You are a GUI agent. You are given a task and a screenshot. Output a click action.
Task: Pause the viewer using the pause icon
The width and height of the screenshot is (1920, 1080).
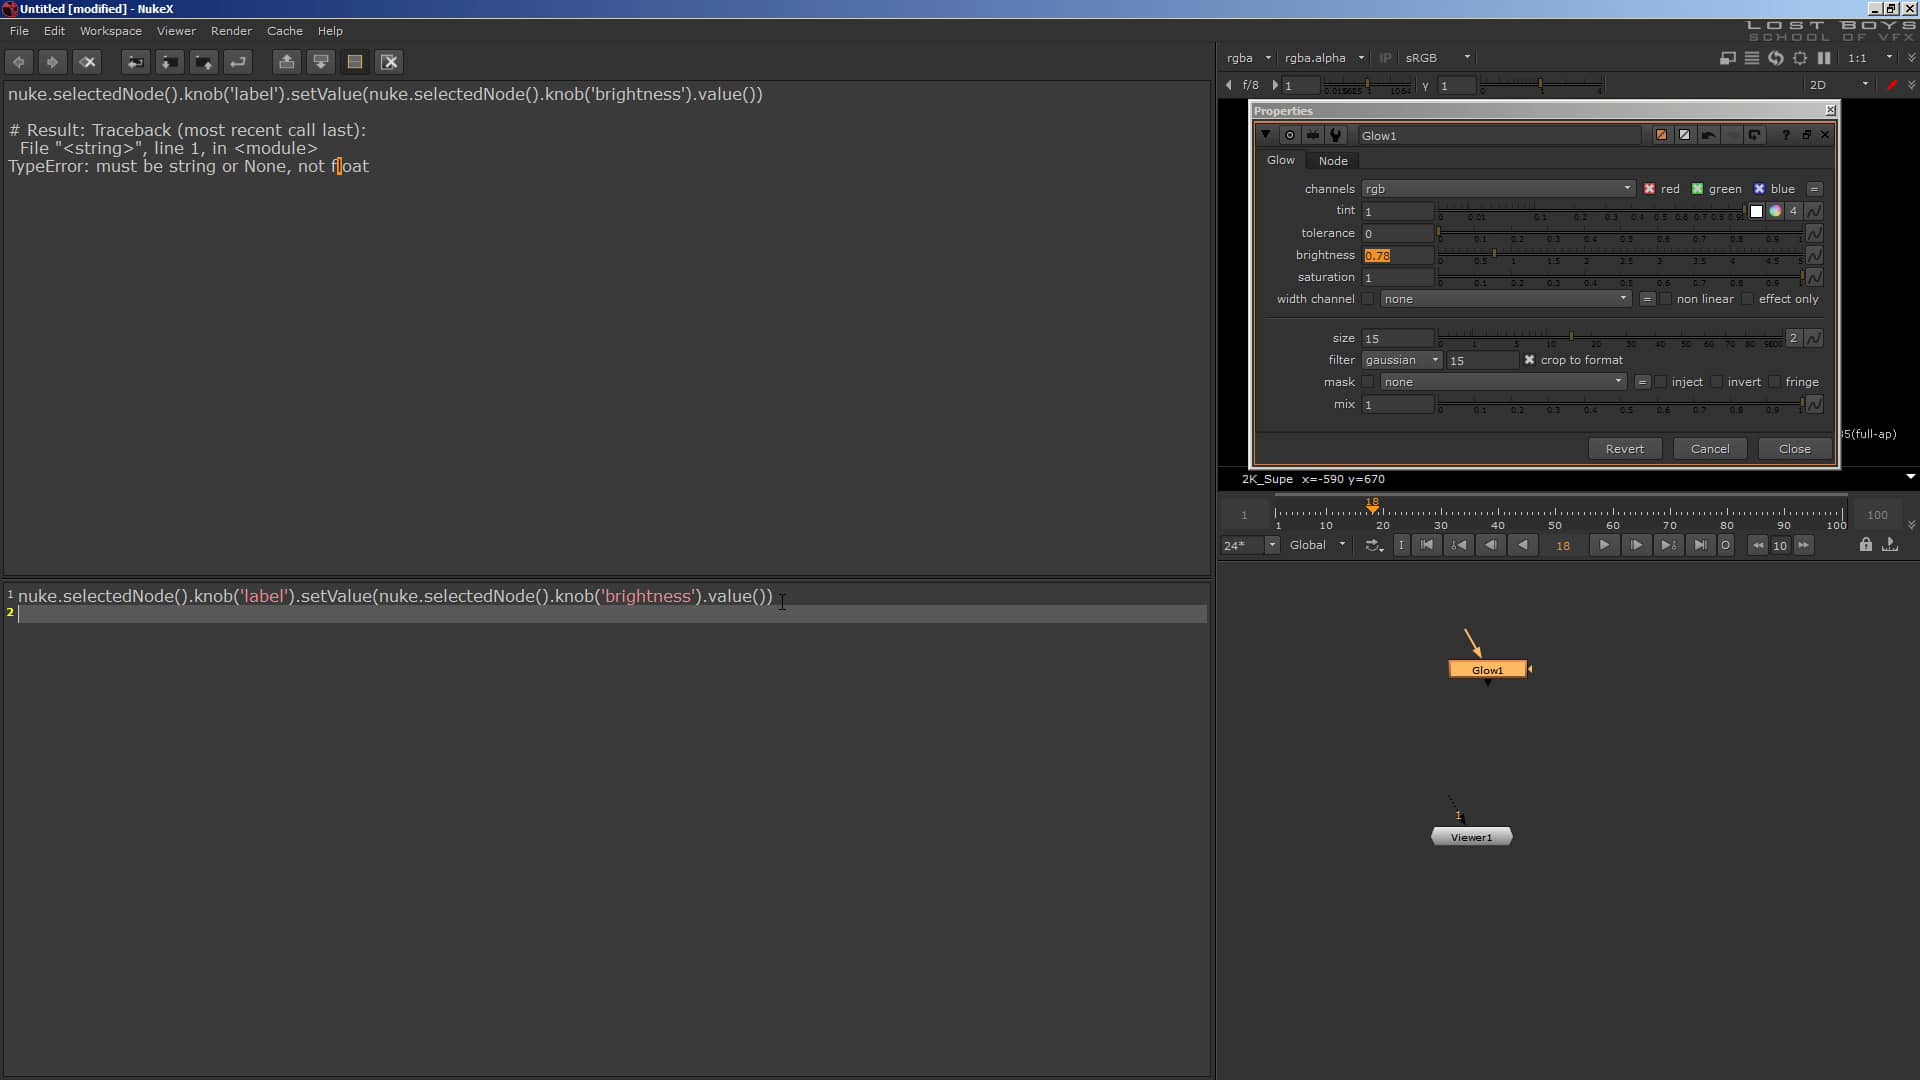point(1825,58)
